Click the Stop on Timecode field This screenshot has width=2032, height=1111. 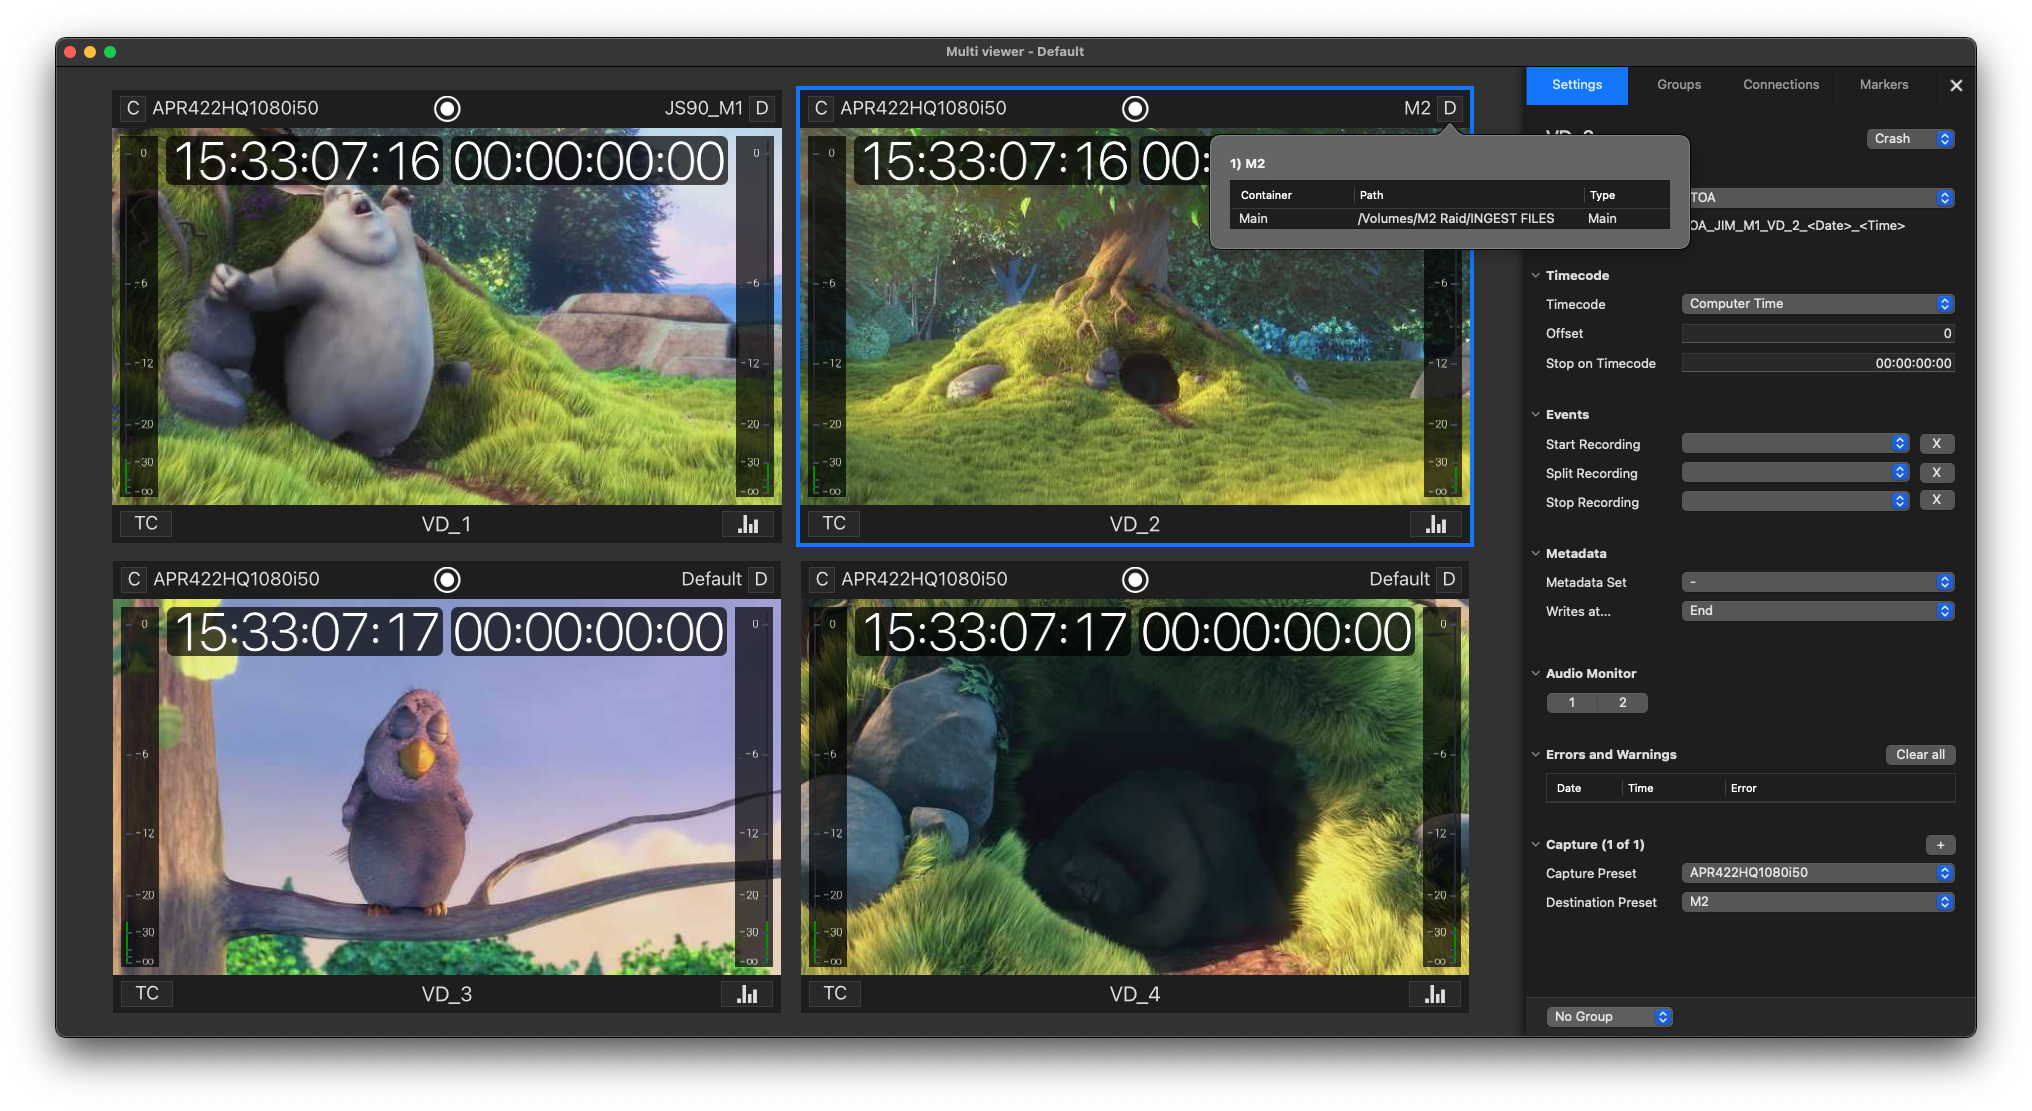1817,363
